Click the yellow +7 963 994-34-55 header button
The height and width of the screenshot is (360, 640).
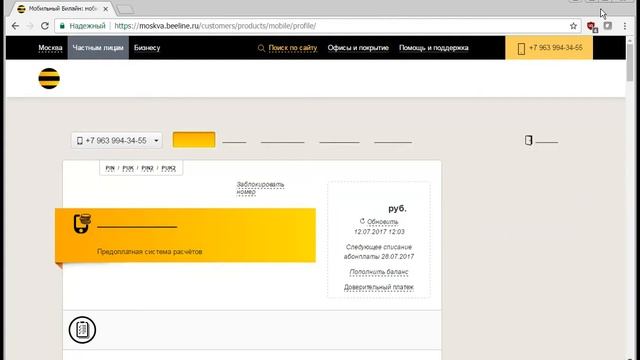(549, 48)
